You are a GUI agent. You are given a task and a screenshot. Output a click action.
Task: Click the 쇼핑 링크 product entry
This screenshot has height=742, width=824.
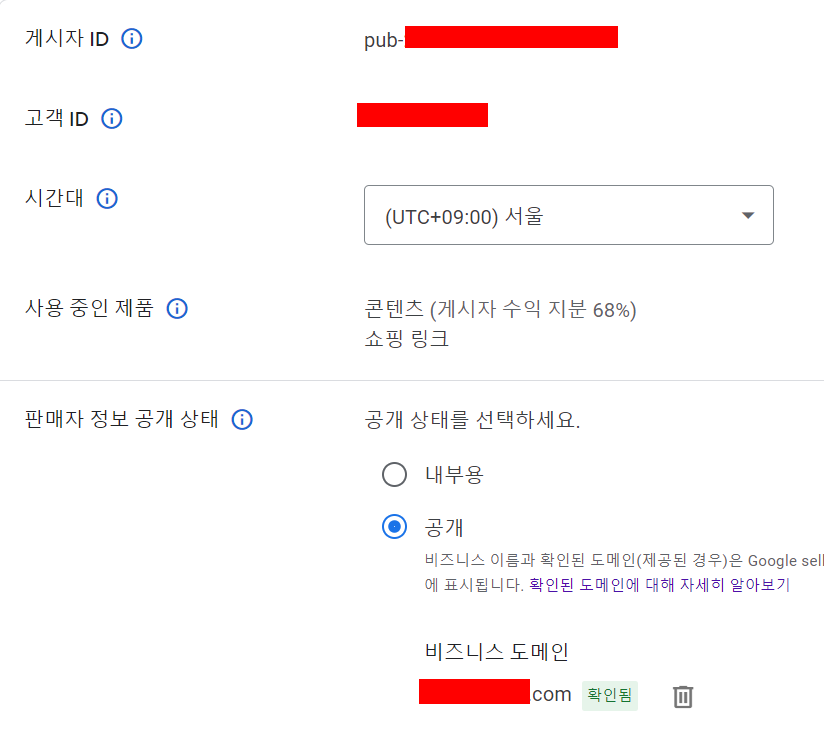tap(397, 340)
